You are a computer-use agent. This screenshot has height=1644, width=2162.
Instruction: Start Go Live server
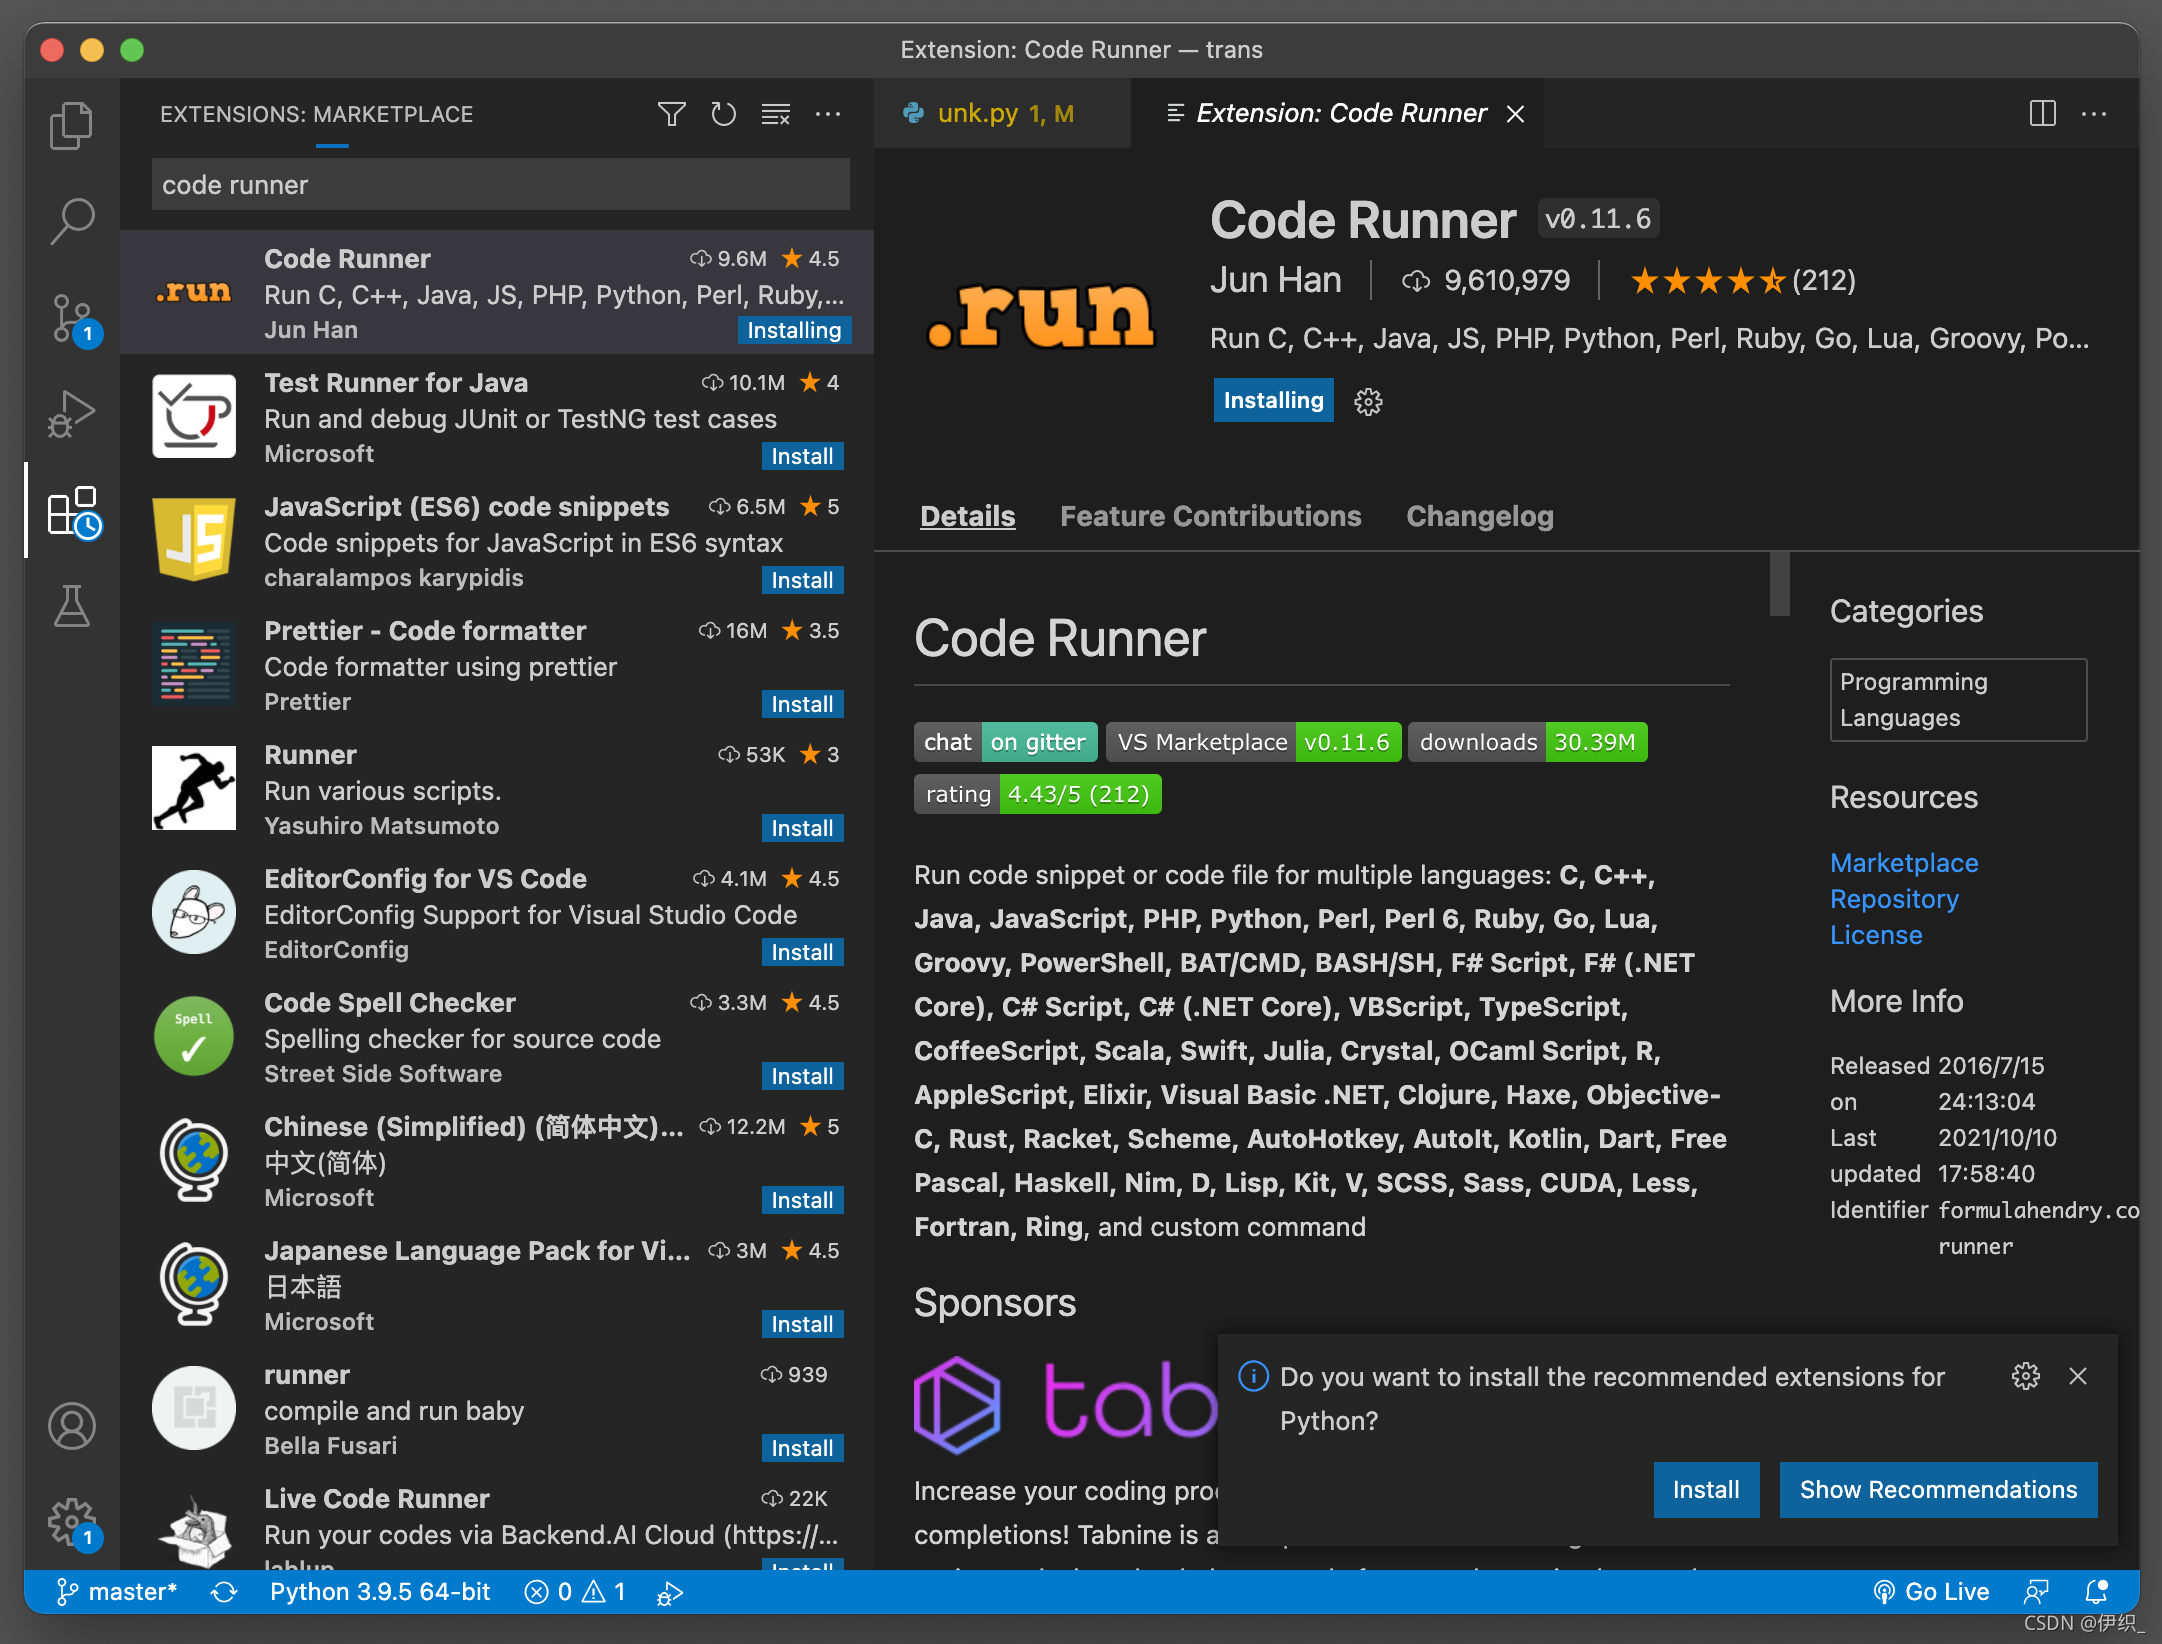tap(1931, 1591)
